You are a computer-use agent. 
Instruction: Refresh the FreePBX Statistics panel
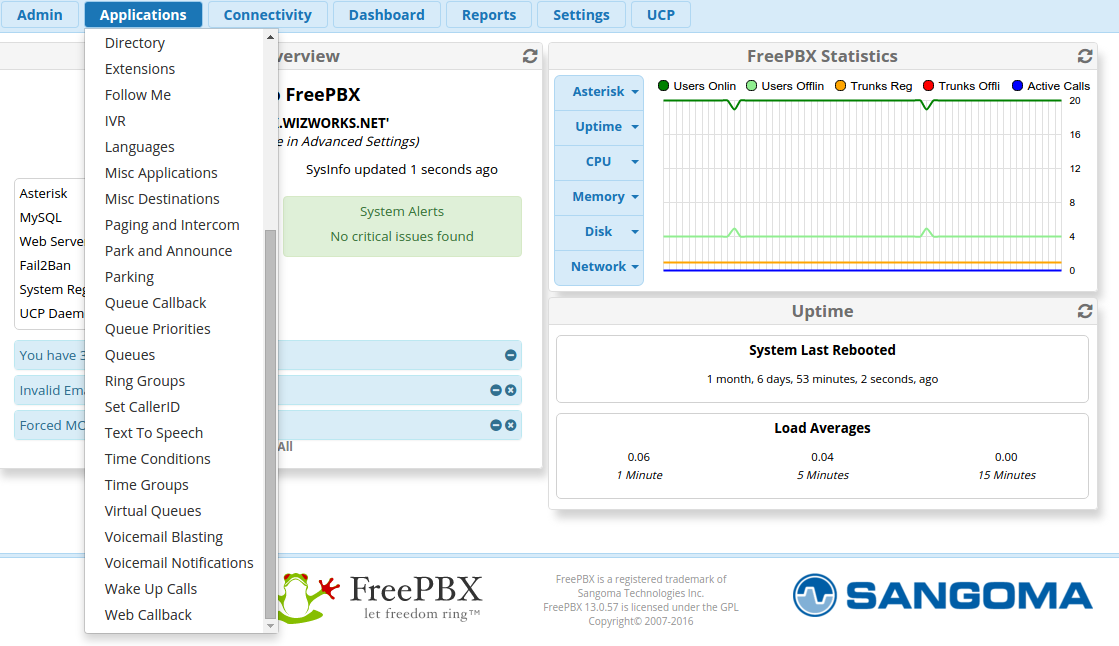[1085, 56]
